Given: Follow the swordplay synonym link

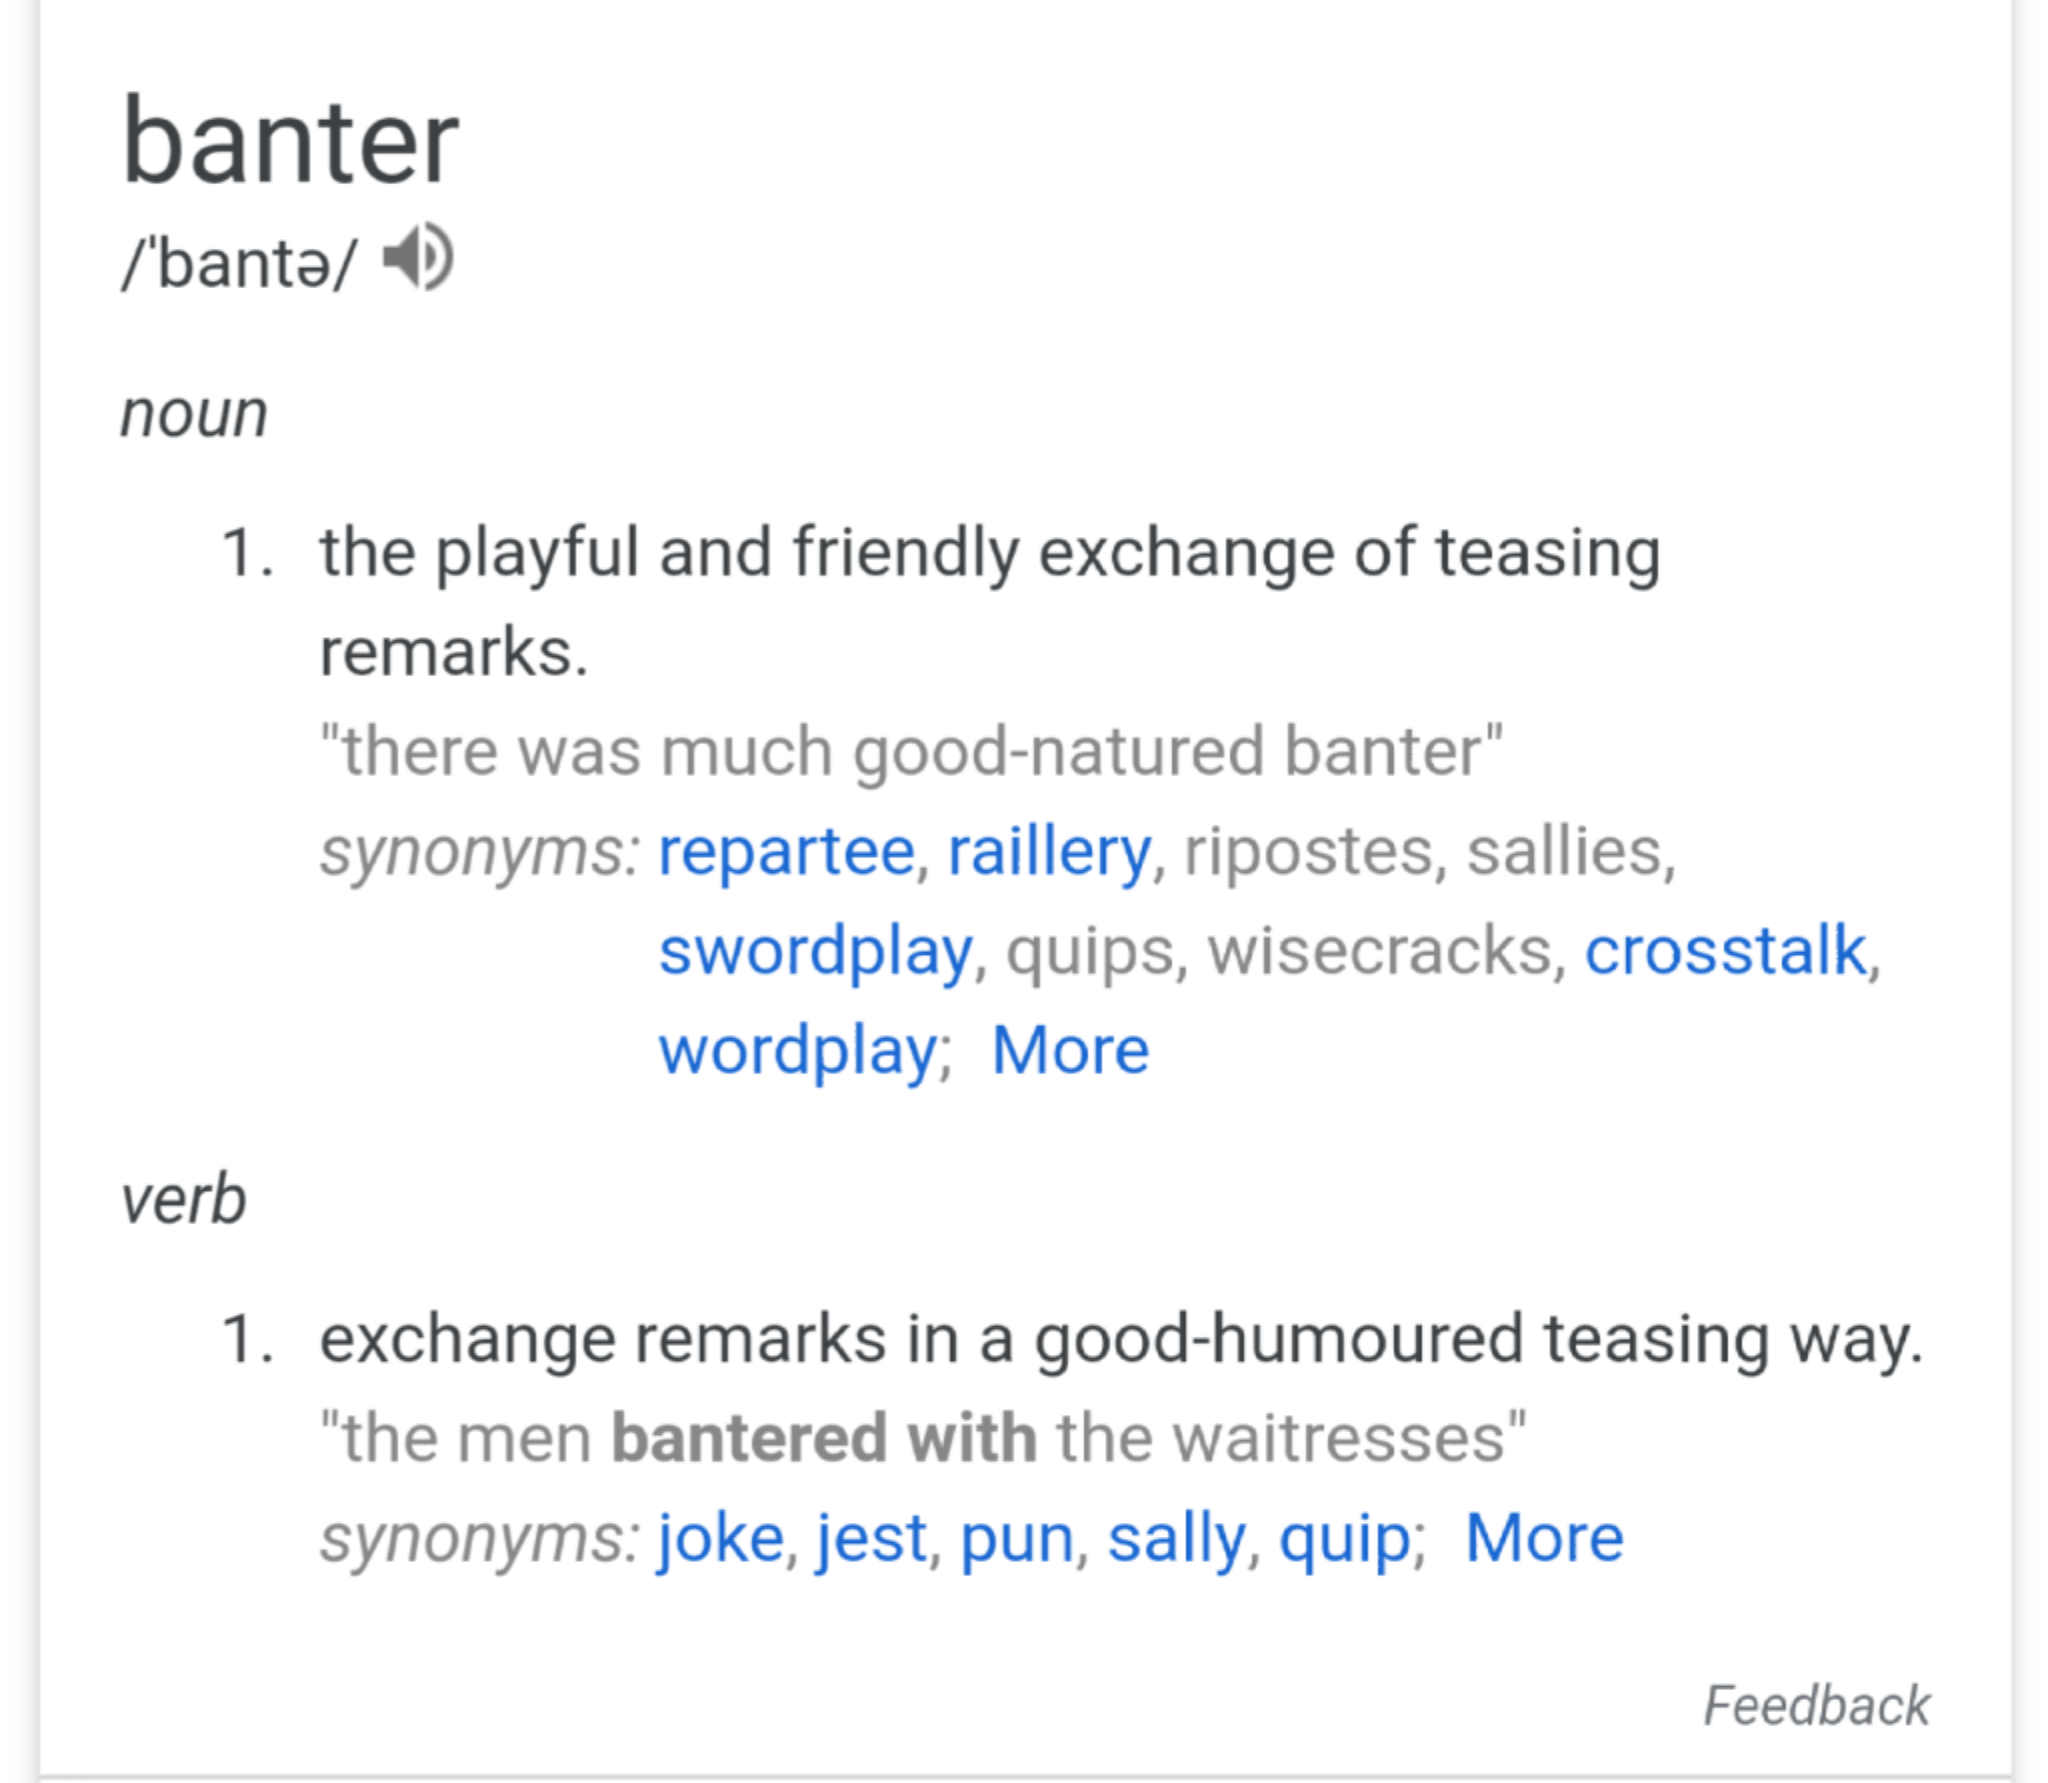Looking at the screenshot, I should [x=815, y=950].
